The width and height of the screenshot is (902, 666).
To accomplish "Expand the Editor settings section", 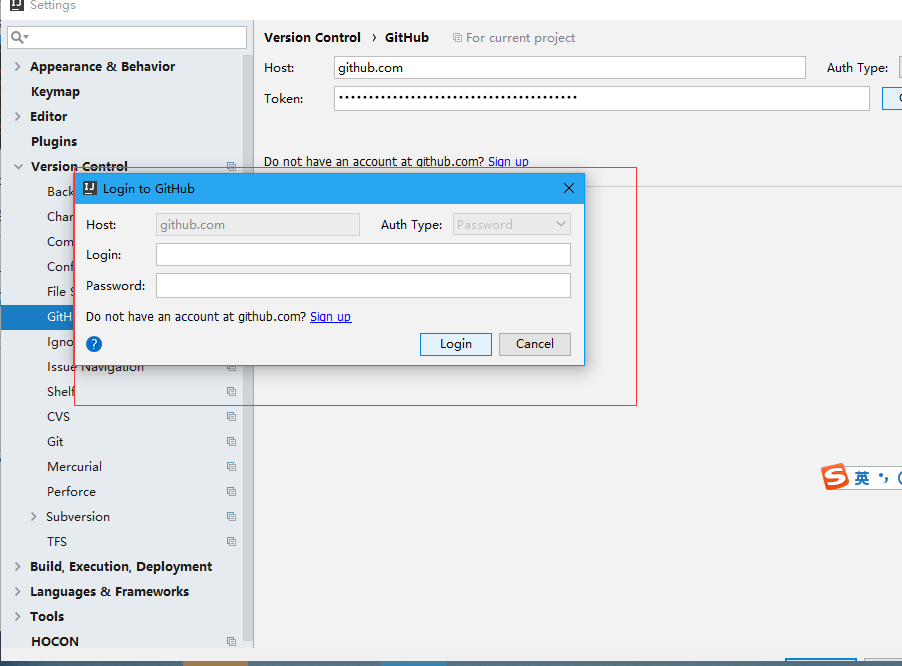I will [18, 117].
